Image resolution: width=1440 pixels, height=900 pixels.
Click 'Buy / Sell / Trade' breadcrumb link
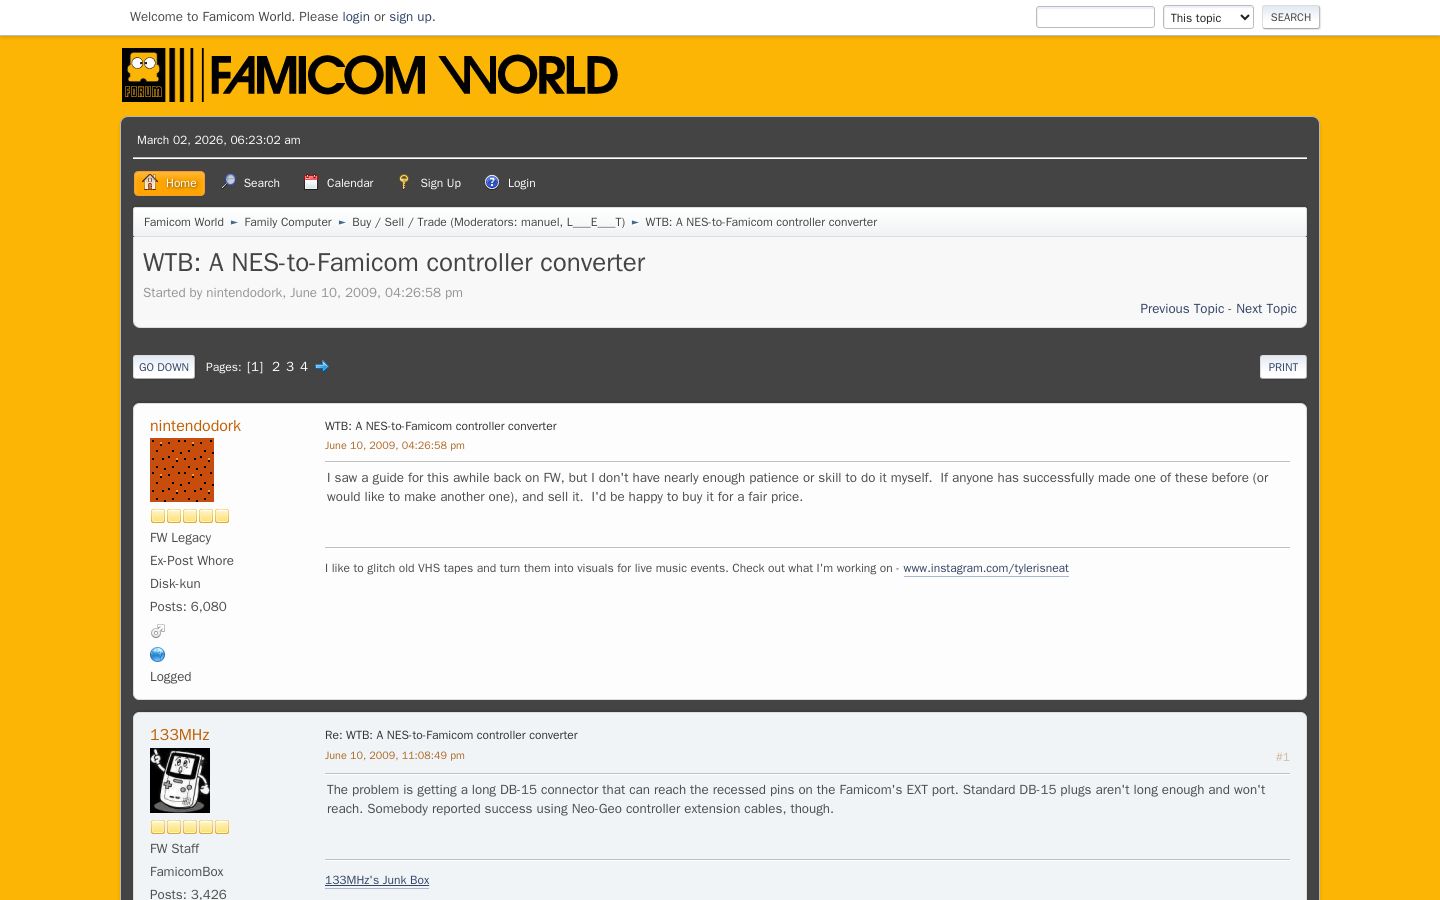[399, 222]
